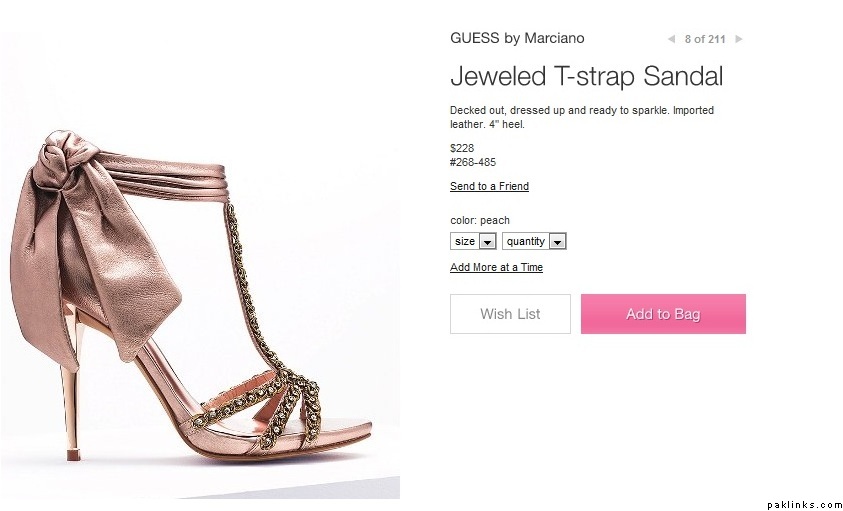Click the $228 price text

coord(462,148)
